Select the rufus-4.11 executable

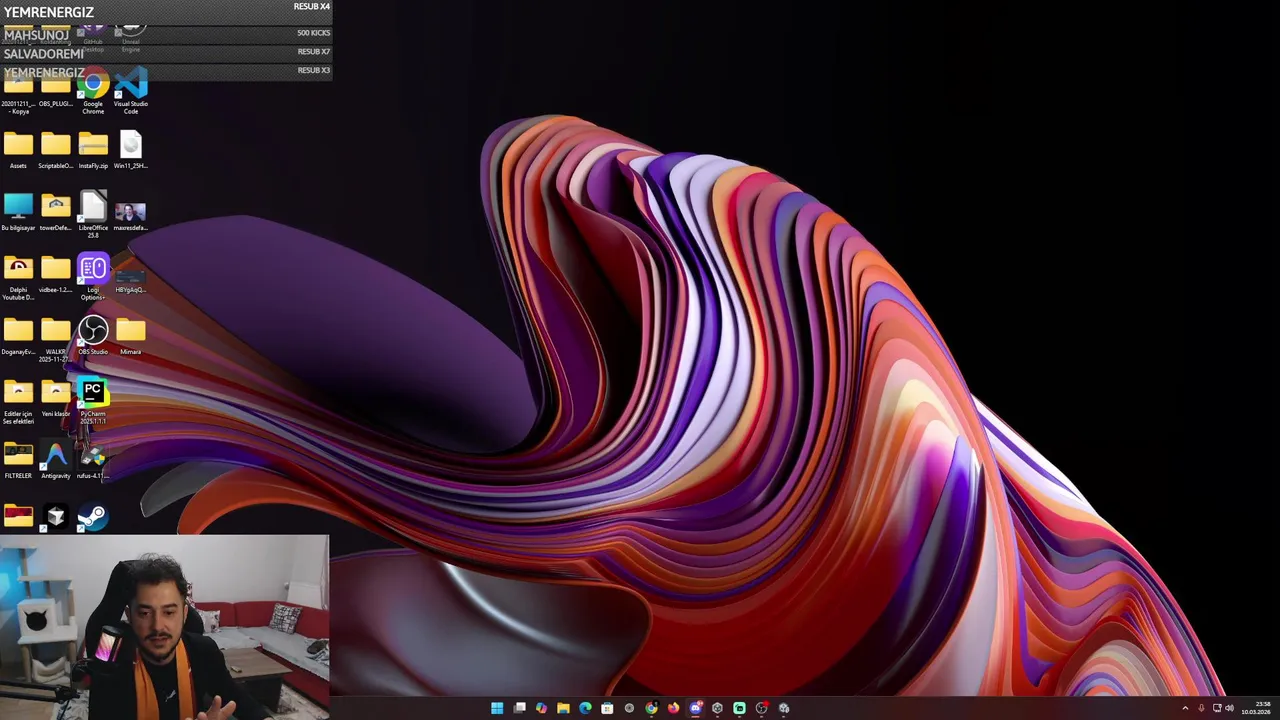[x=93, y=460]
